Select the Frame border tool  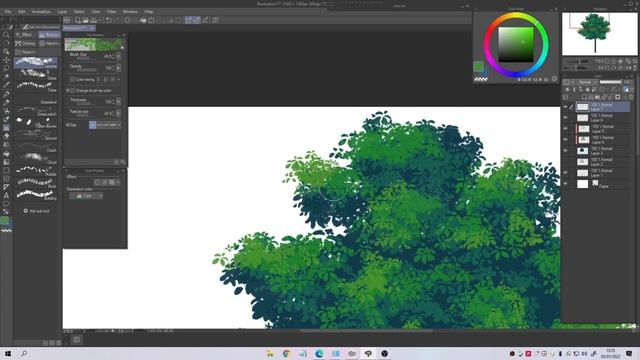pyautogui.click(x=6, y=179)
